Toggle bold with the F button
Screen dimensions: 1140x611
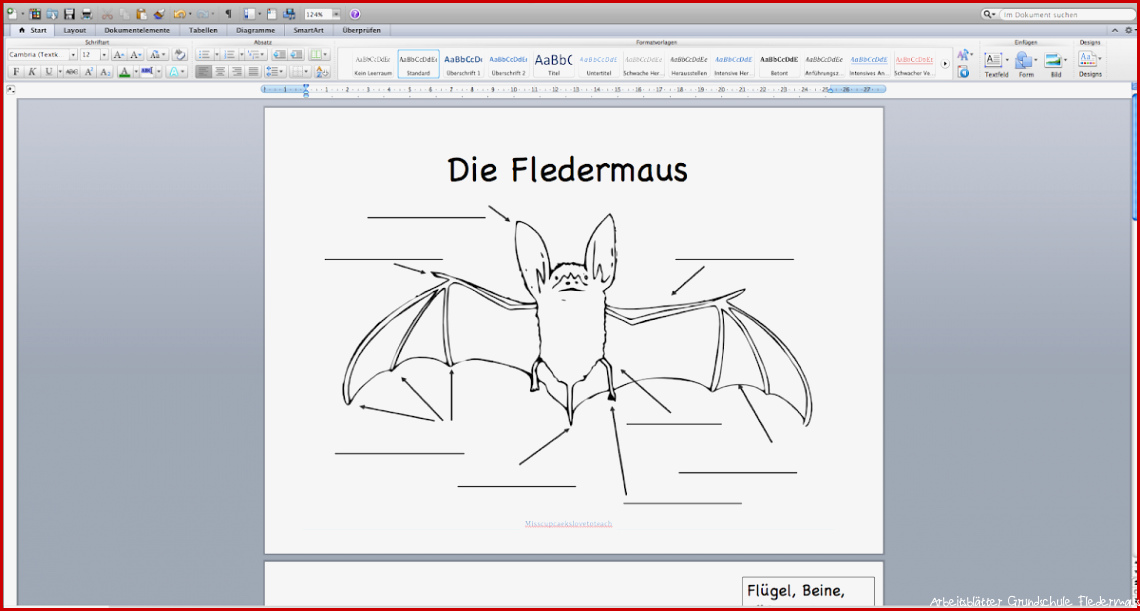coord(16,71)
